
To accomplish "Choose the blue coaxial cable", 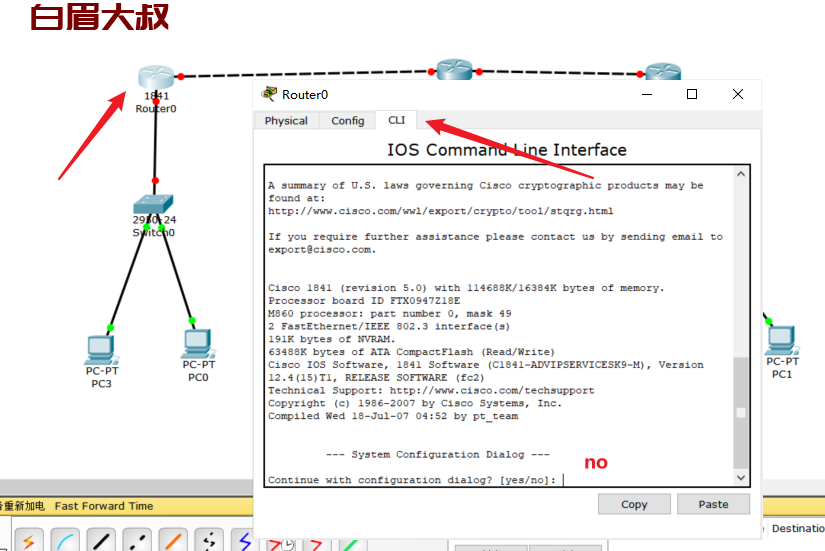I will coord(243,541).
